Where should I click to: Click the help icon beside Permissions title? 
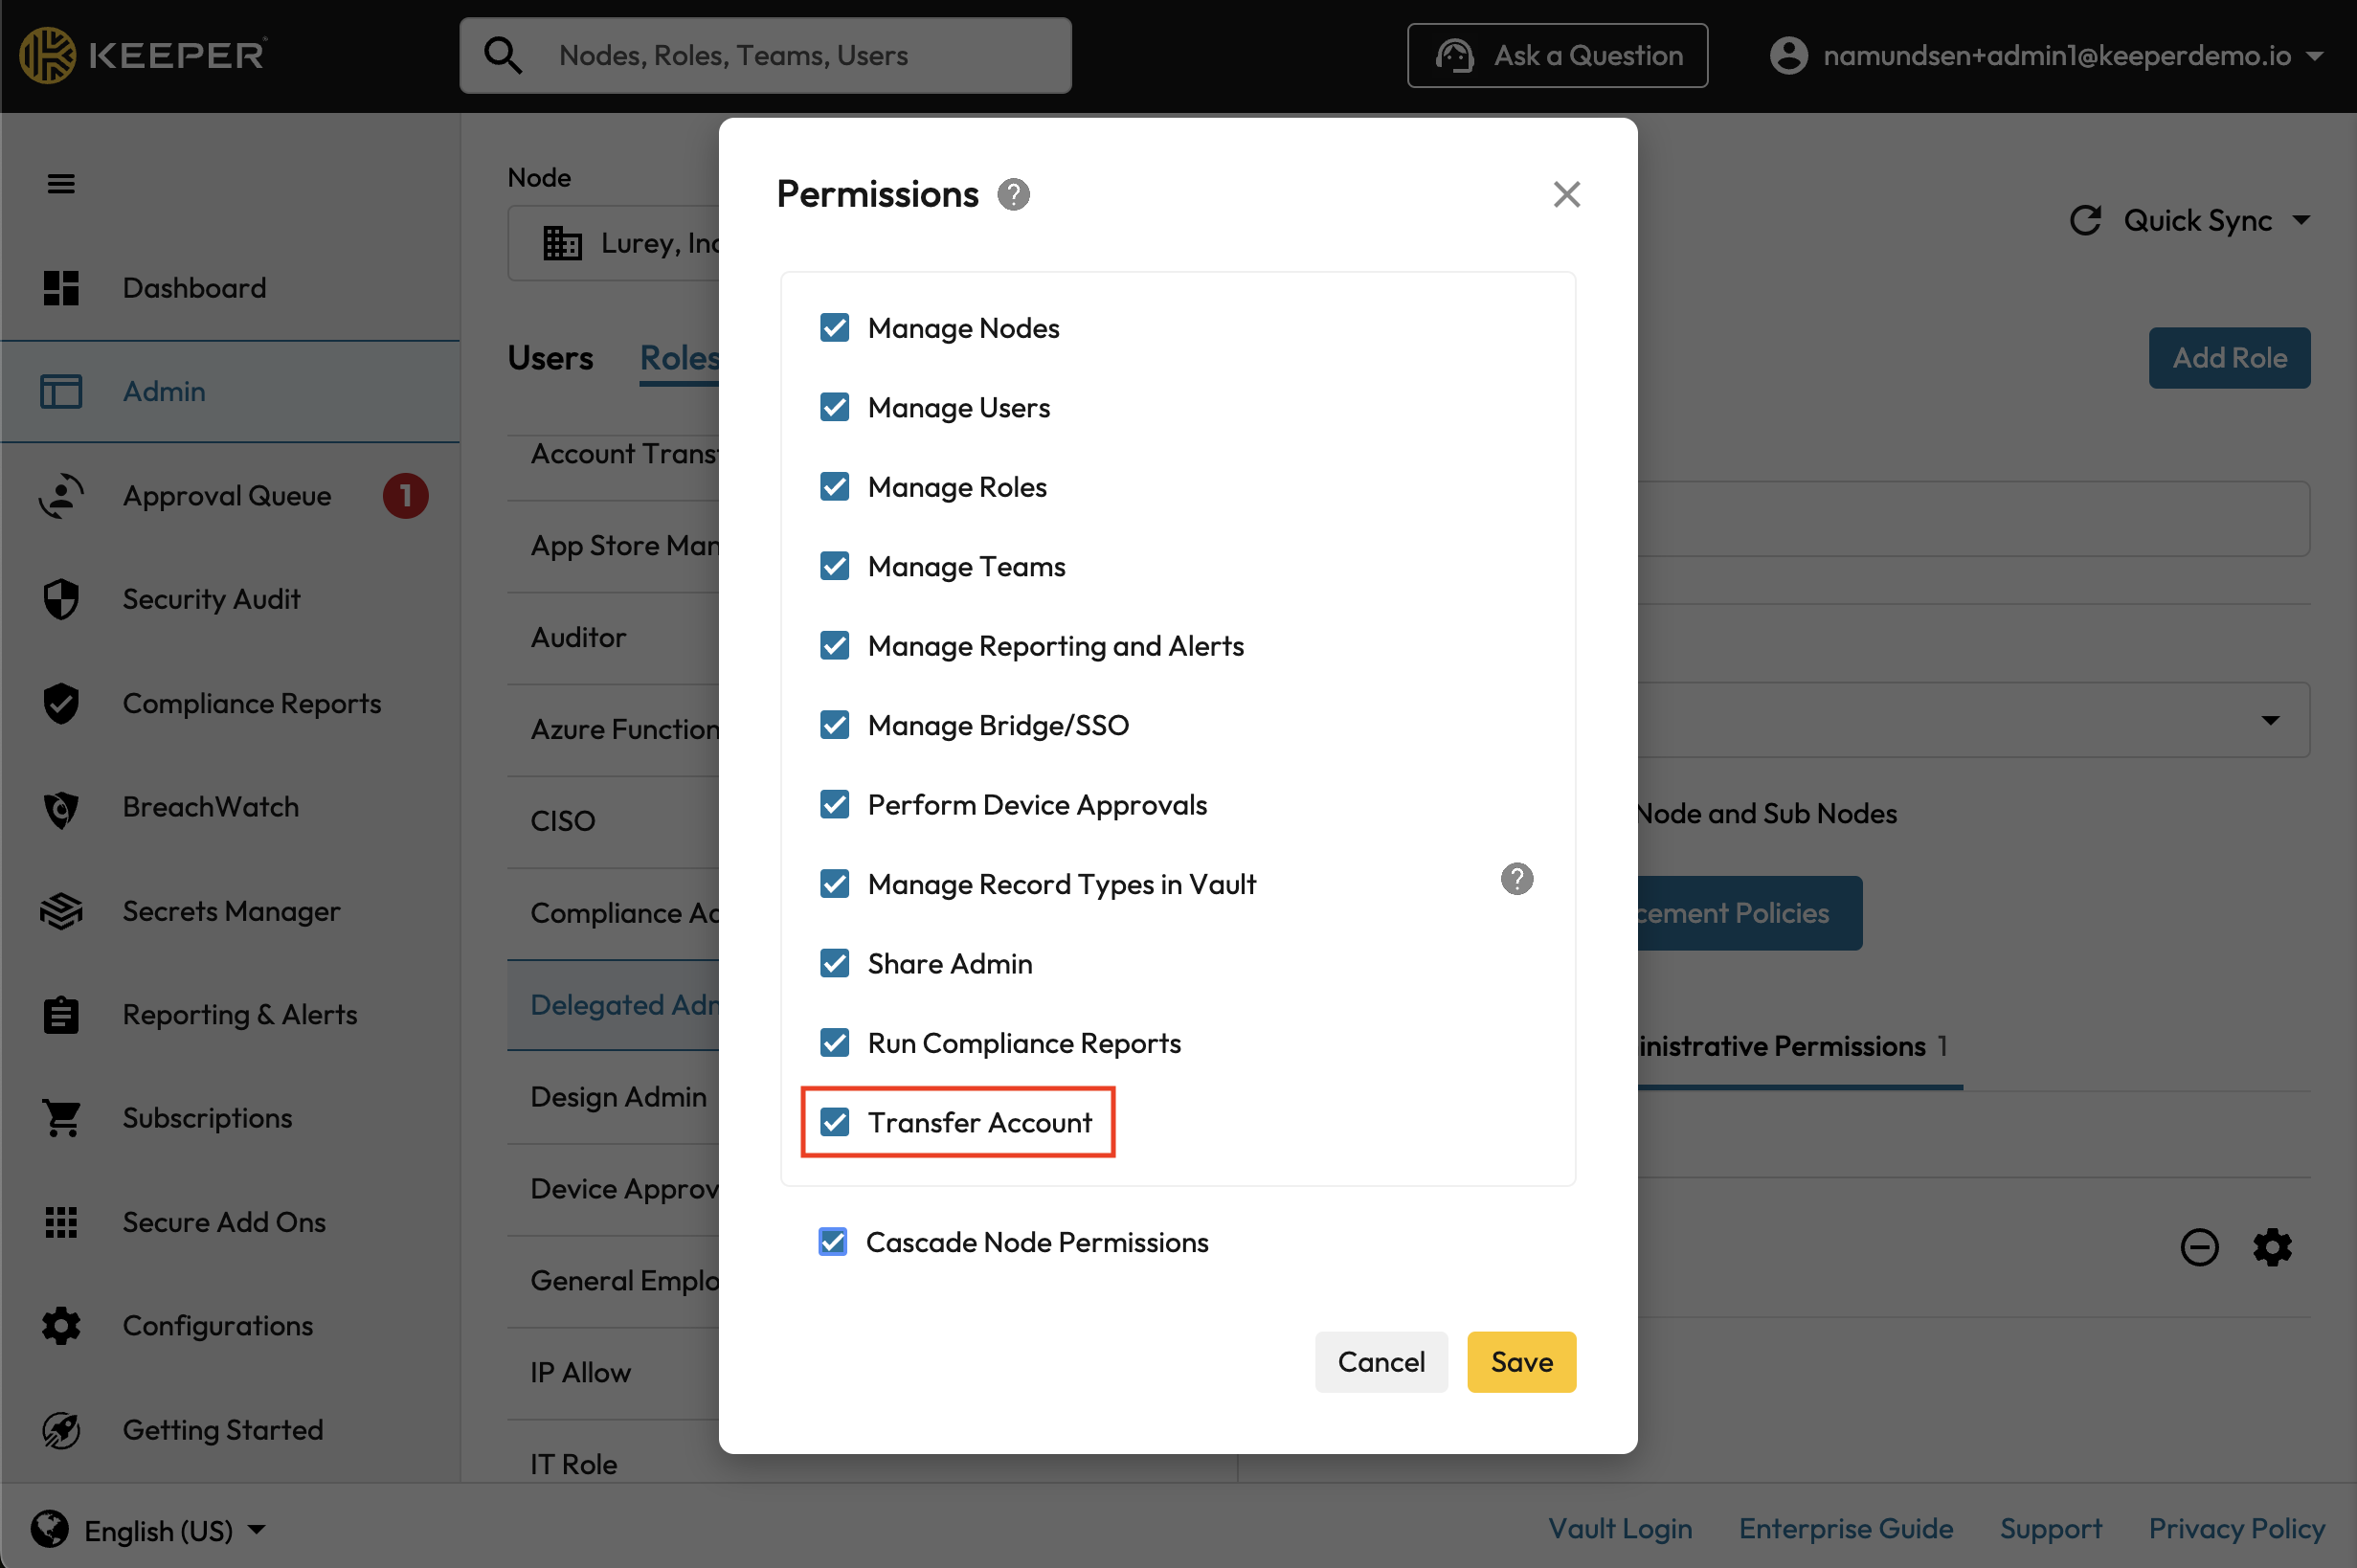point(1013,194)
